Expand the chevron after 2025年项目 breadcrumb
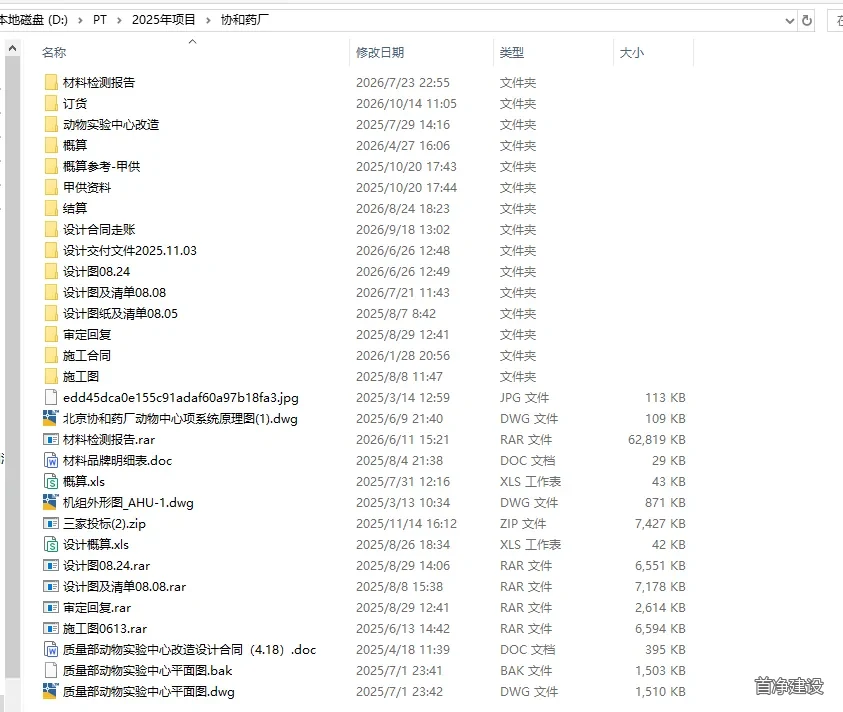843x712 pixels. pos(208,20)
